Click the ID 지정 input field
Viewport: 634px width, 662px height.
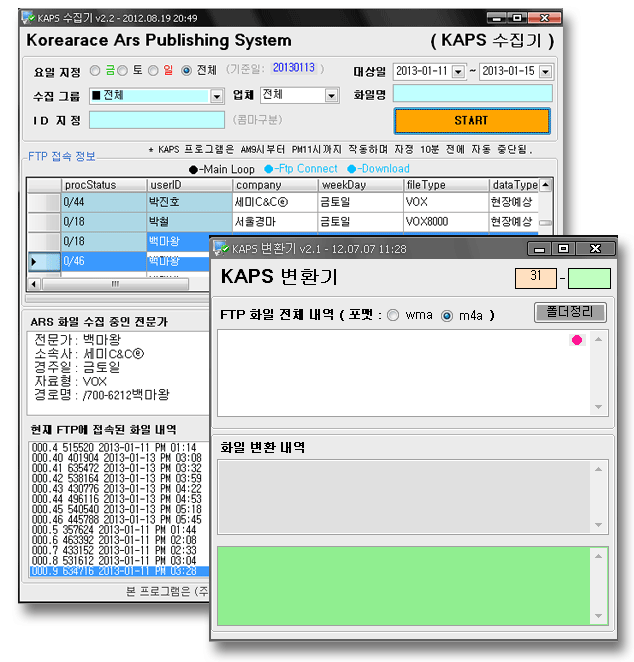(x=157, y=120)
